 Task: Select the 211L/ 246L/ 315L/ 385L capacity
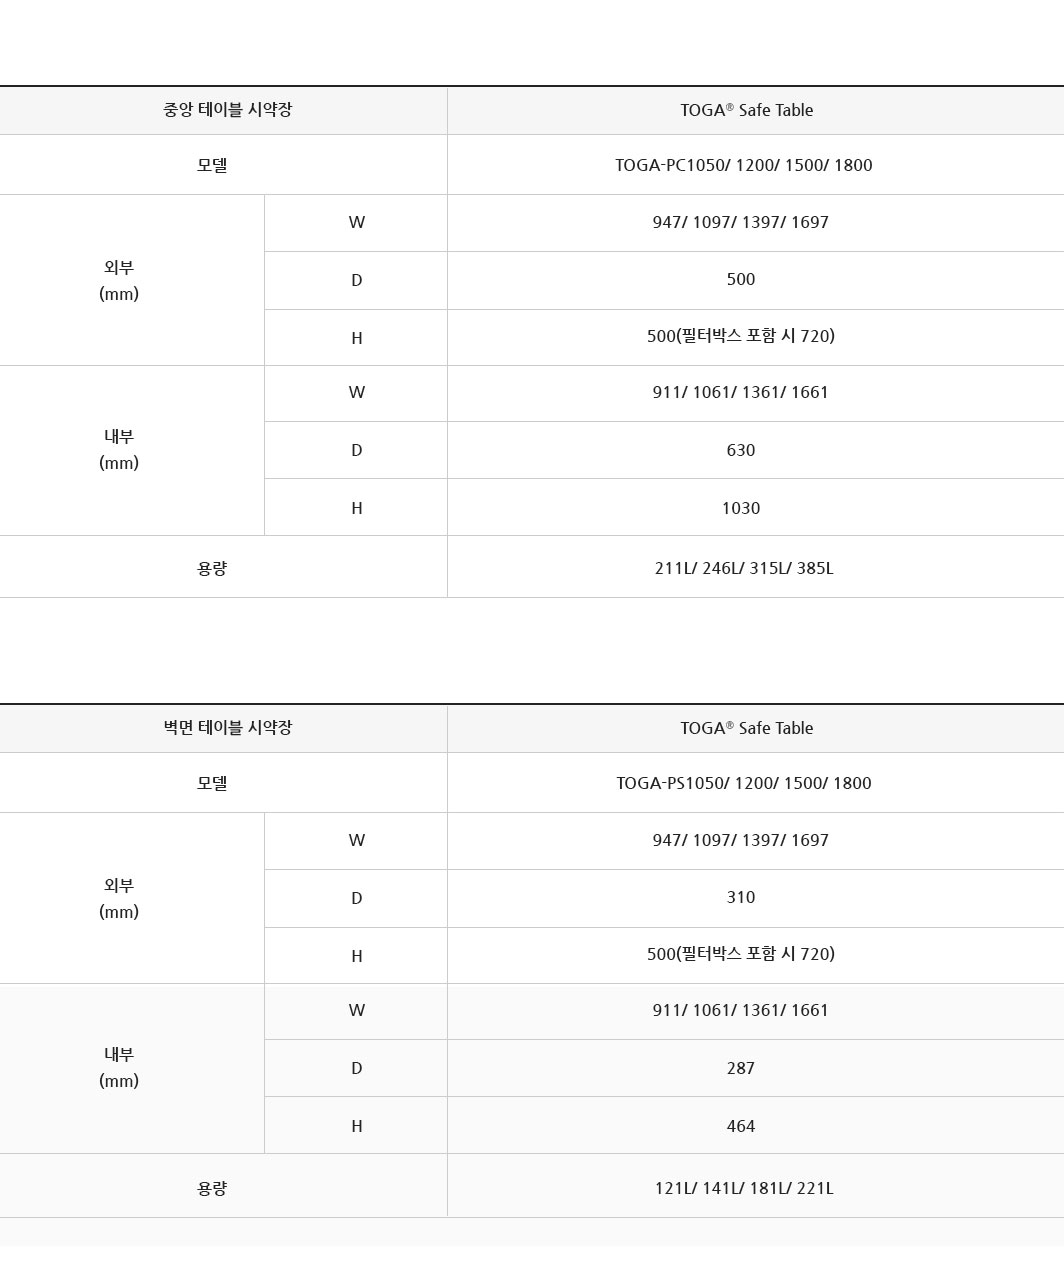tap(743, 568)
